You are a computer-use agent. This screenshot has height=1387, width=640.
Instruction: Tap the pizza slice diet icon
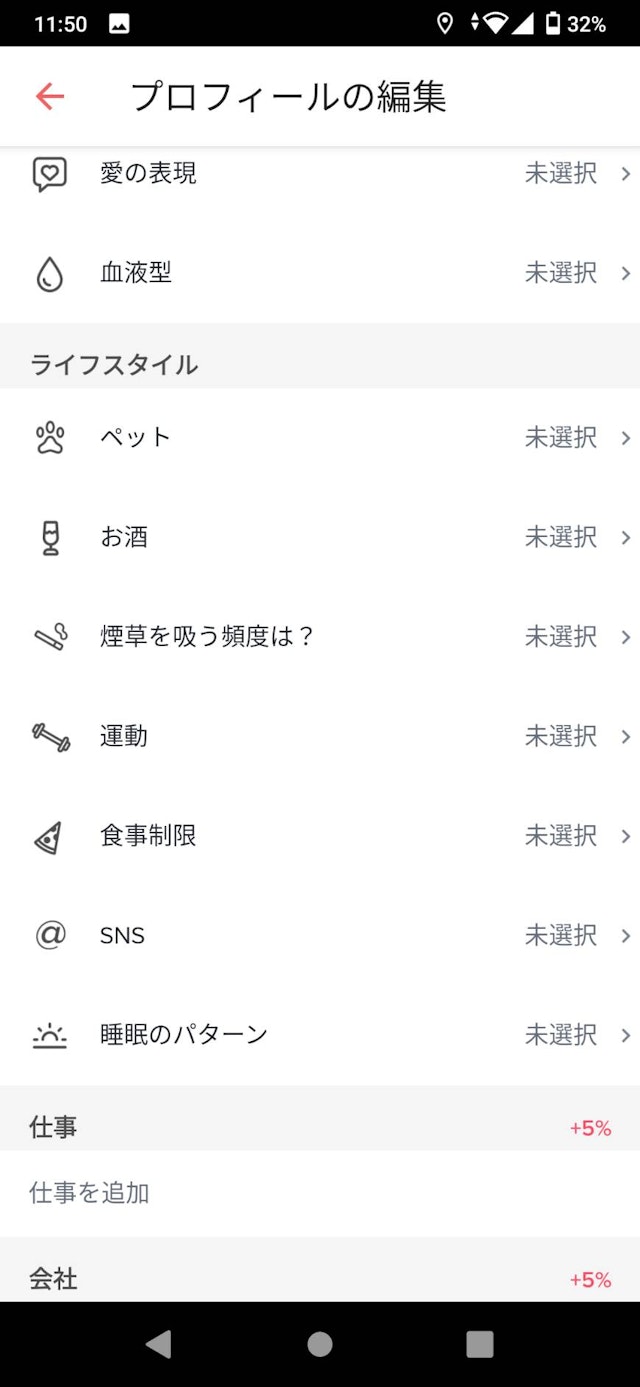point(50,837)
